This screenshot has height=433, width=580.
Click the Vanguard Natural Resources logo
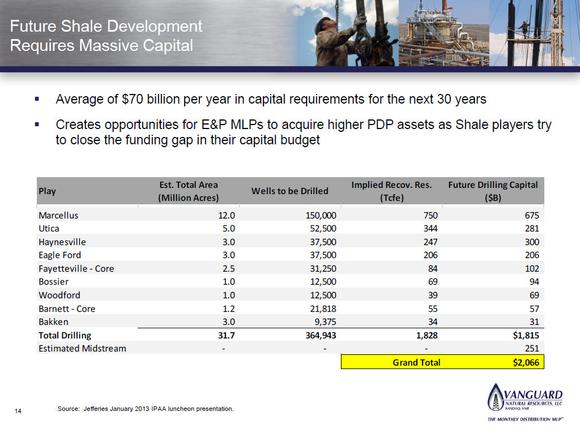tap(525, 402)
